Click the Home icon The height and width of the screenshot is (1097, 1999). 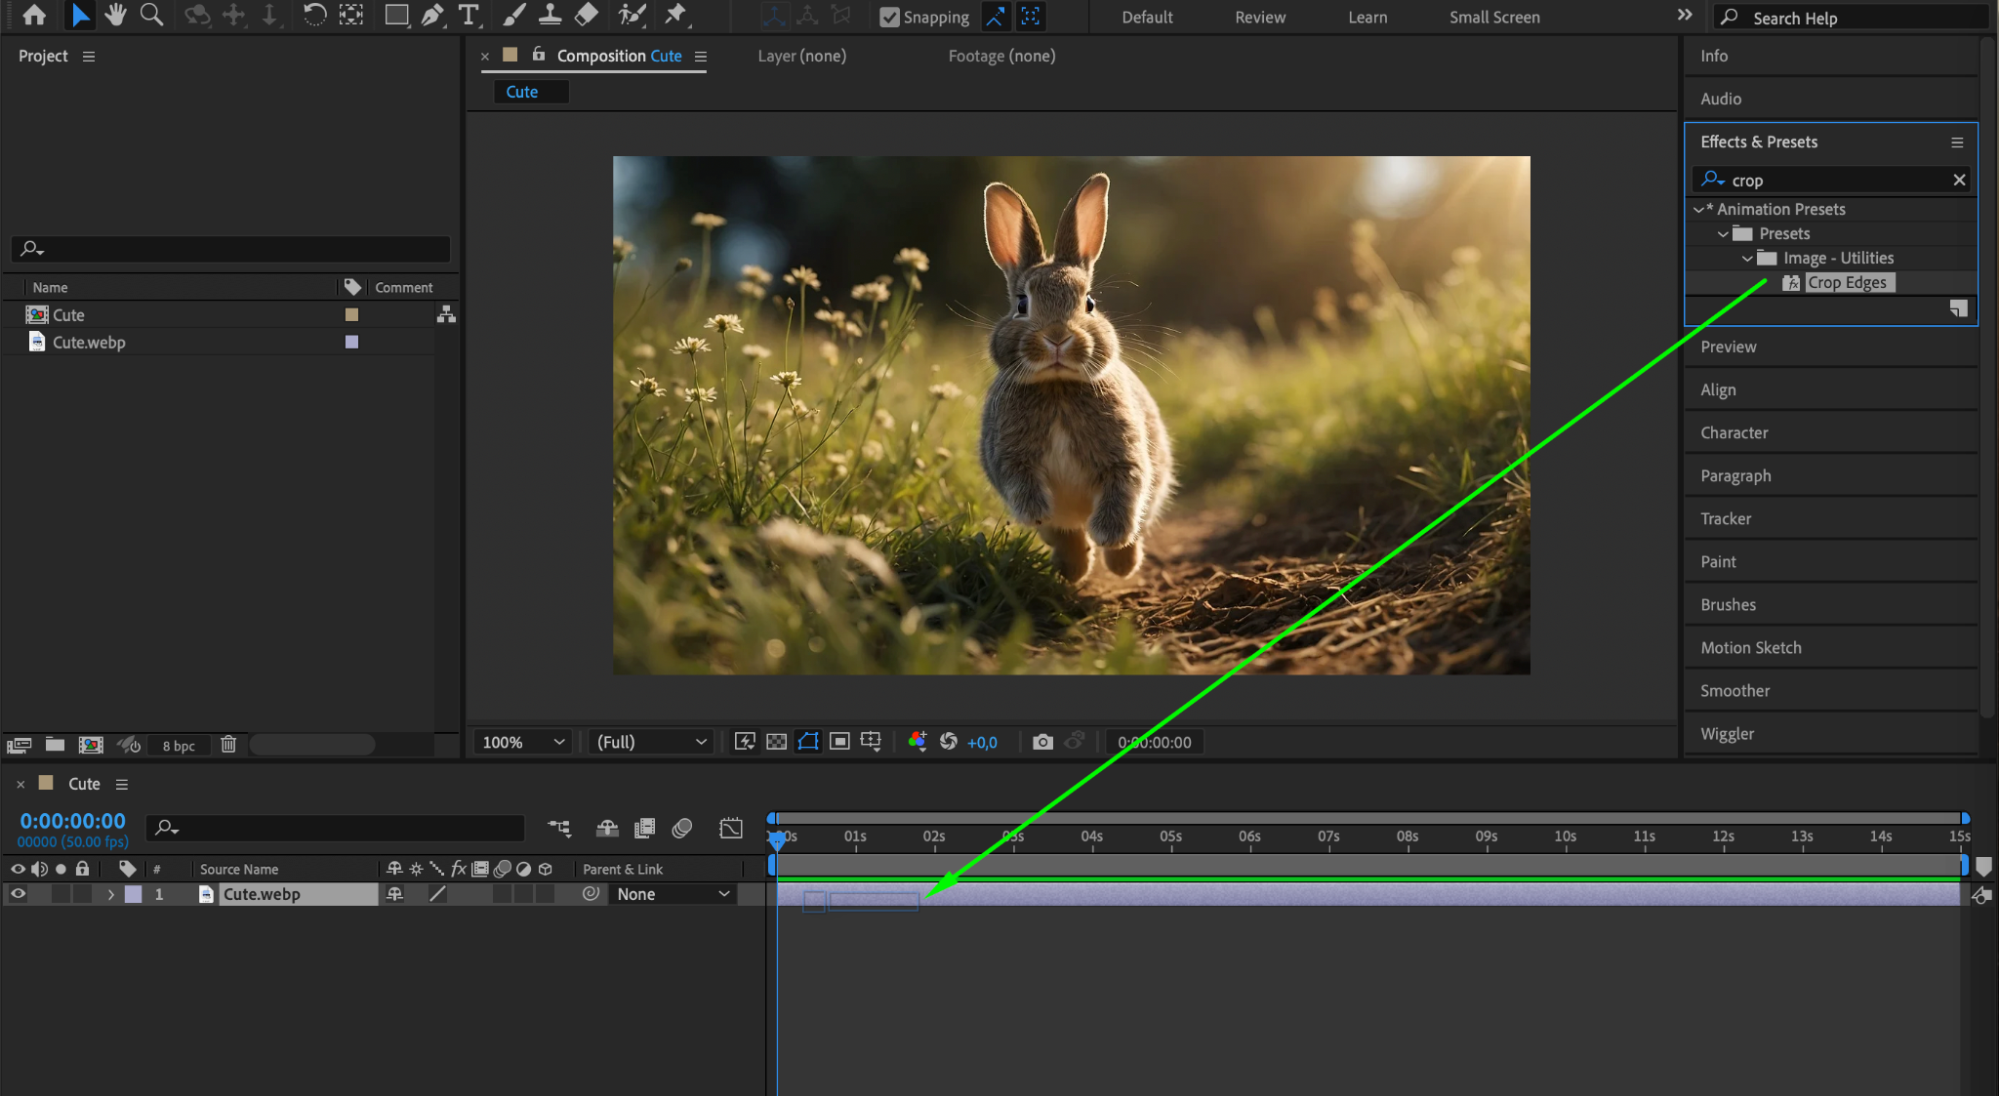[34, 15]
